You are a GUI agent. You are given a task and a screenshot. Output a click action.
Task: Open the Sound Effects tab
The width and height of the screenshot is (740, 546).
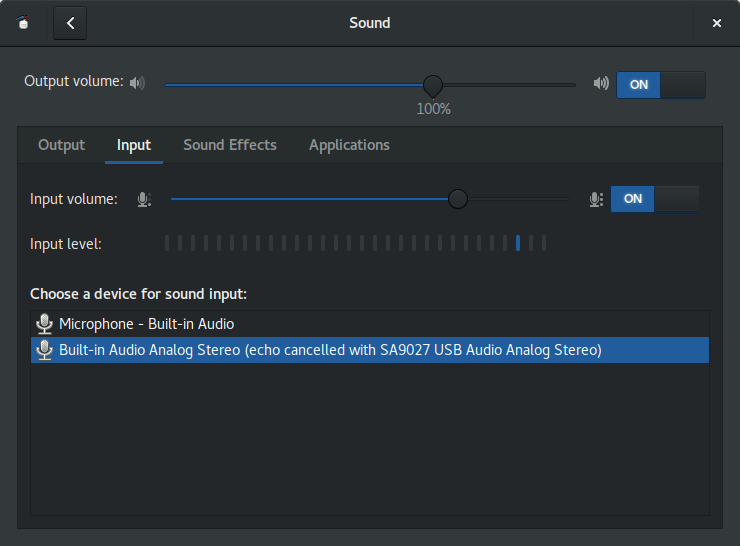point(230,145)
